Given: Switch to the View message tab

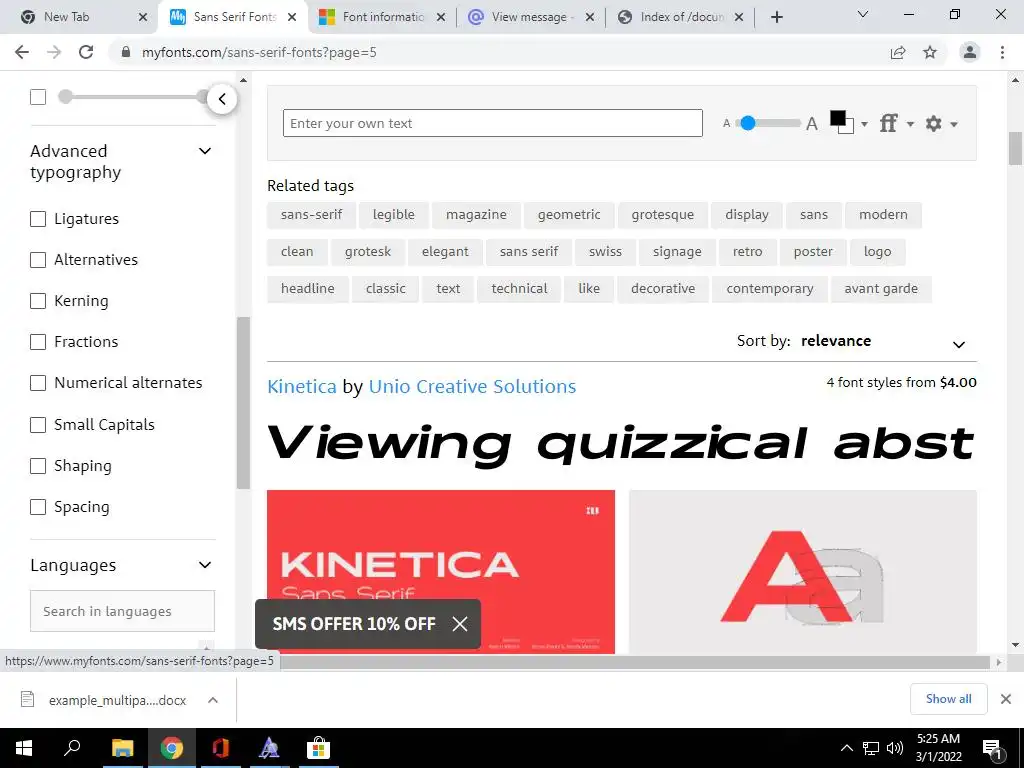Looking at the screenshot, I should click(x=530, y=17).
